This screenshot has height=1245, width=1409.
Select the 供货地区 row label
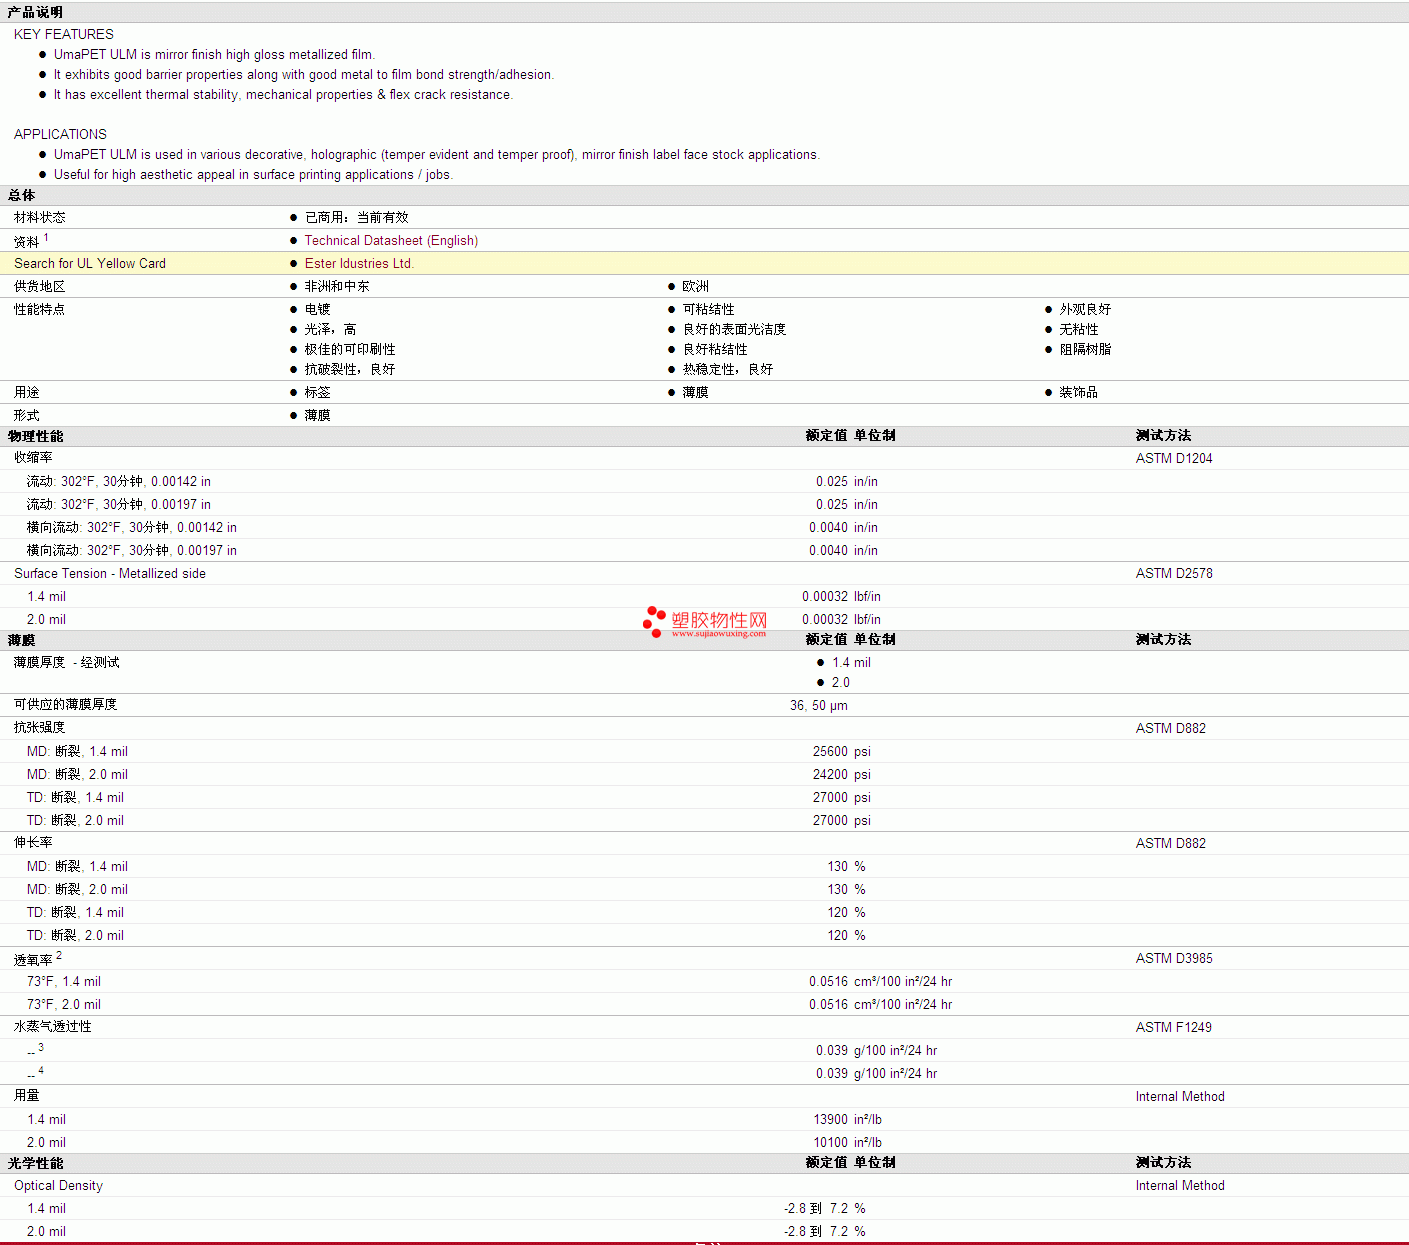pos(40,286)
